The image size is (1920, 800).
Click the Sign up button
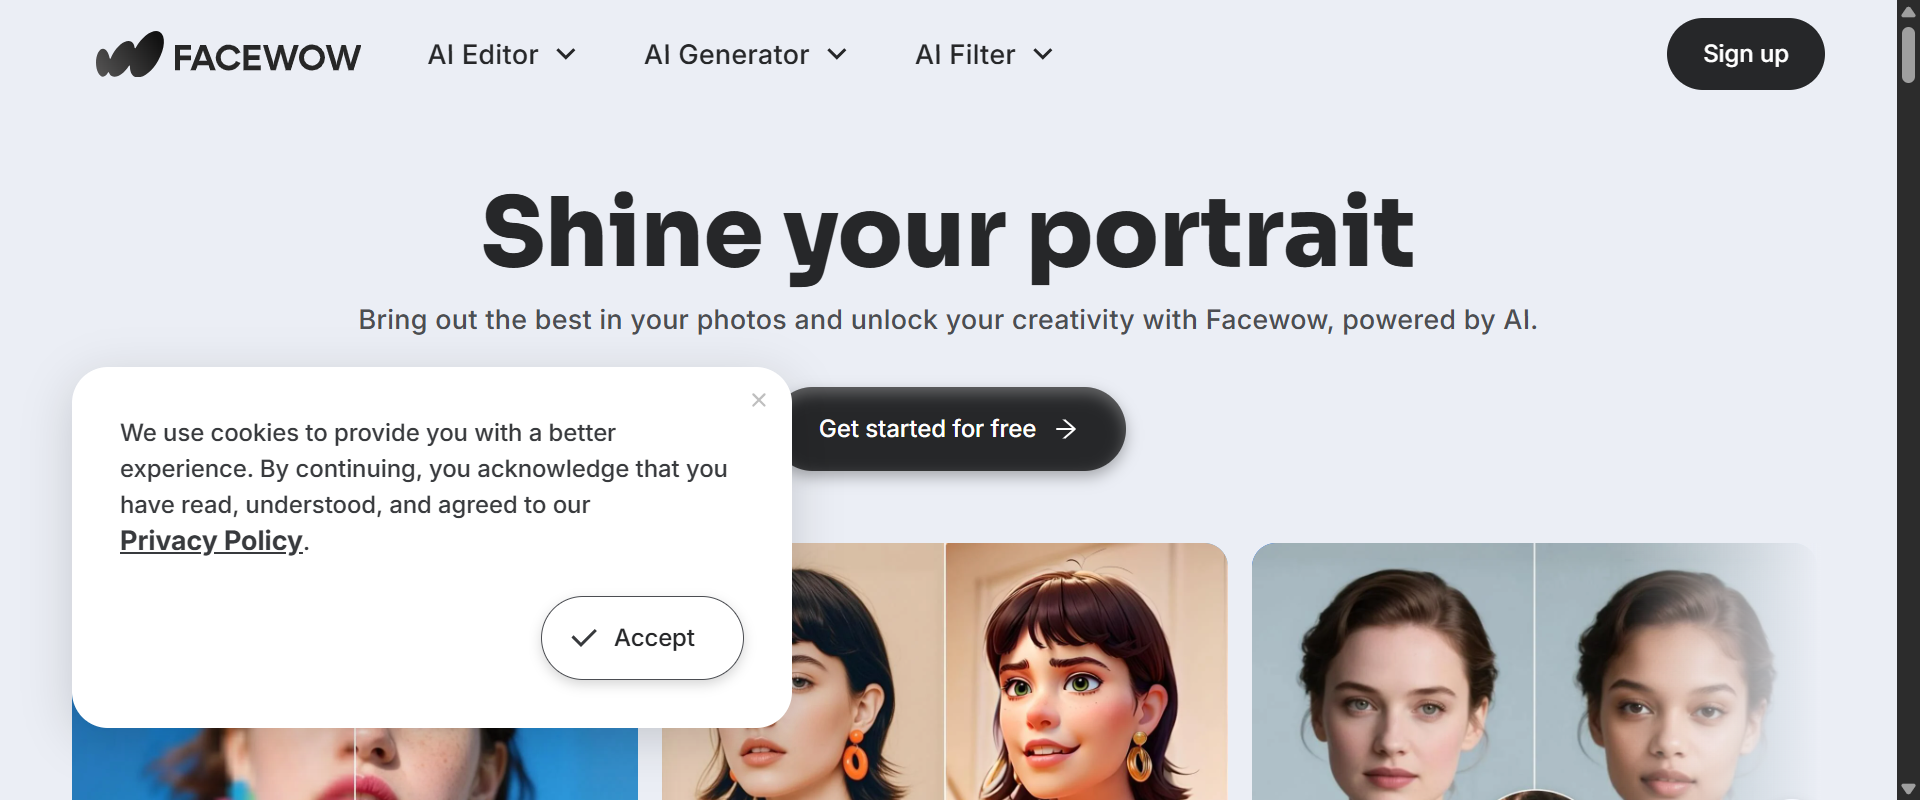pos(1745,54)
